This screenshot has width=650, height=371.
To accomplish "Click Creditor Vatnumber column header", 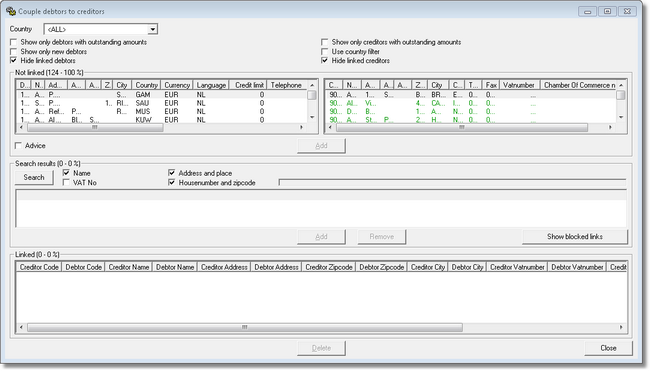I will click(x=517, y=267).
